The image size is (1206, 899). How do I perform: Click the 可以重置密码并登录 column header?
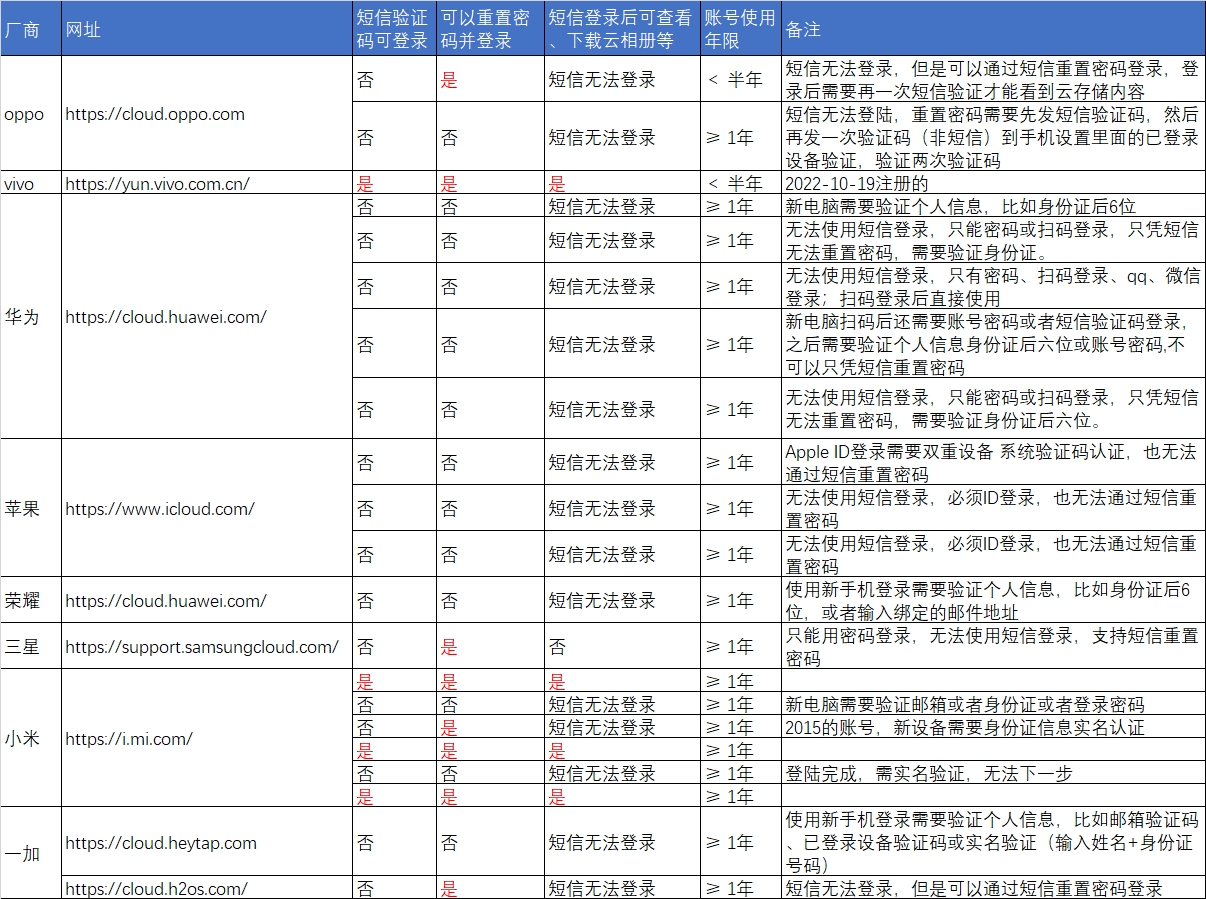490,29
